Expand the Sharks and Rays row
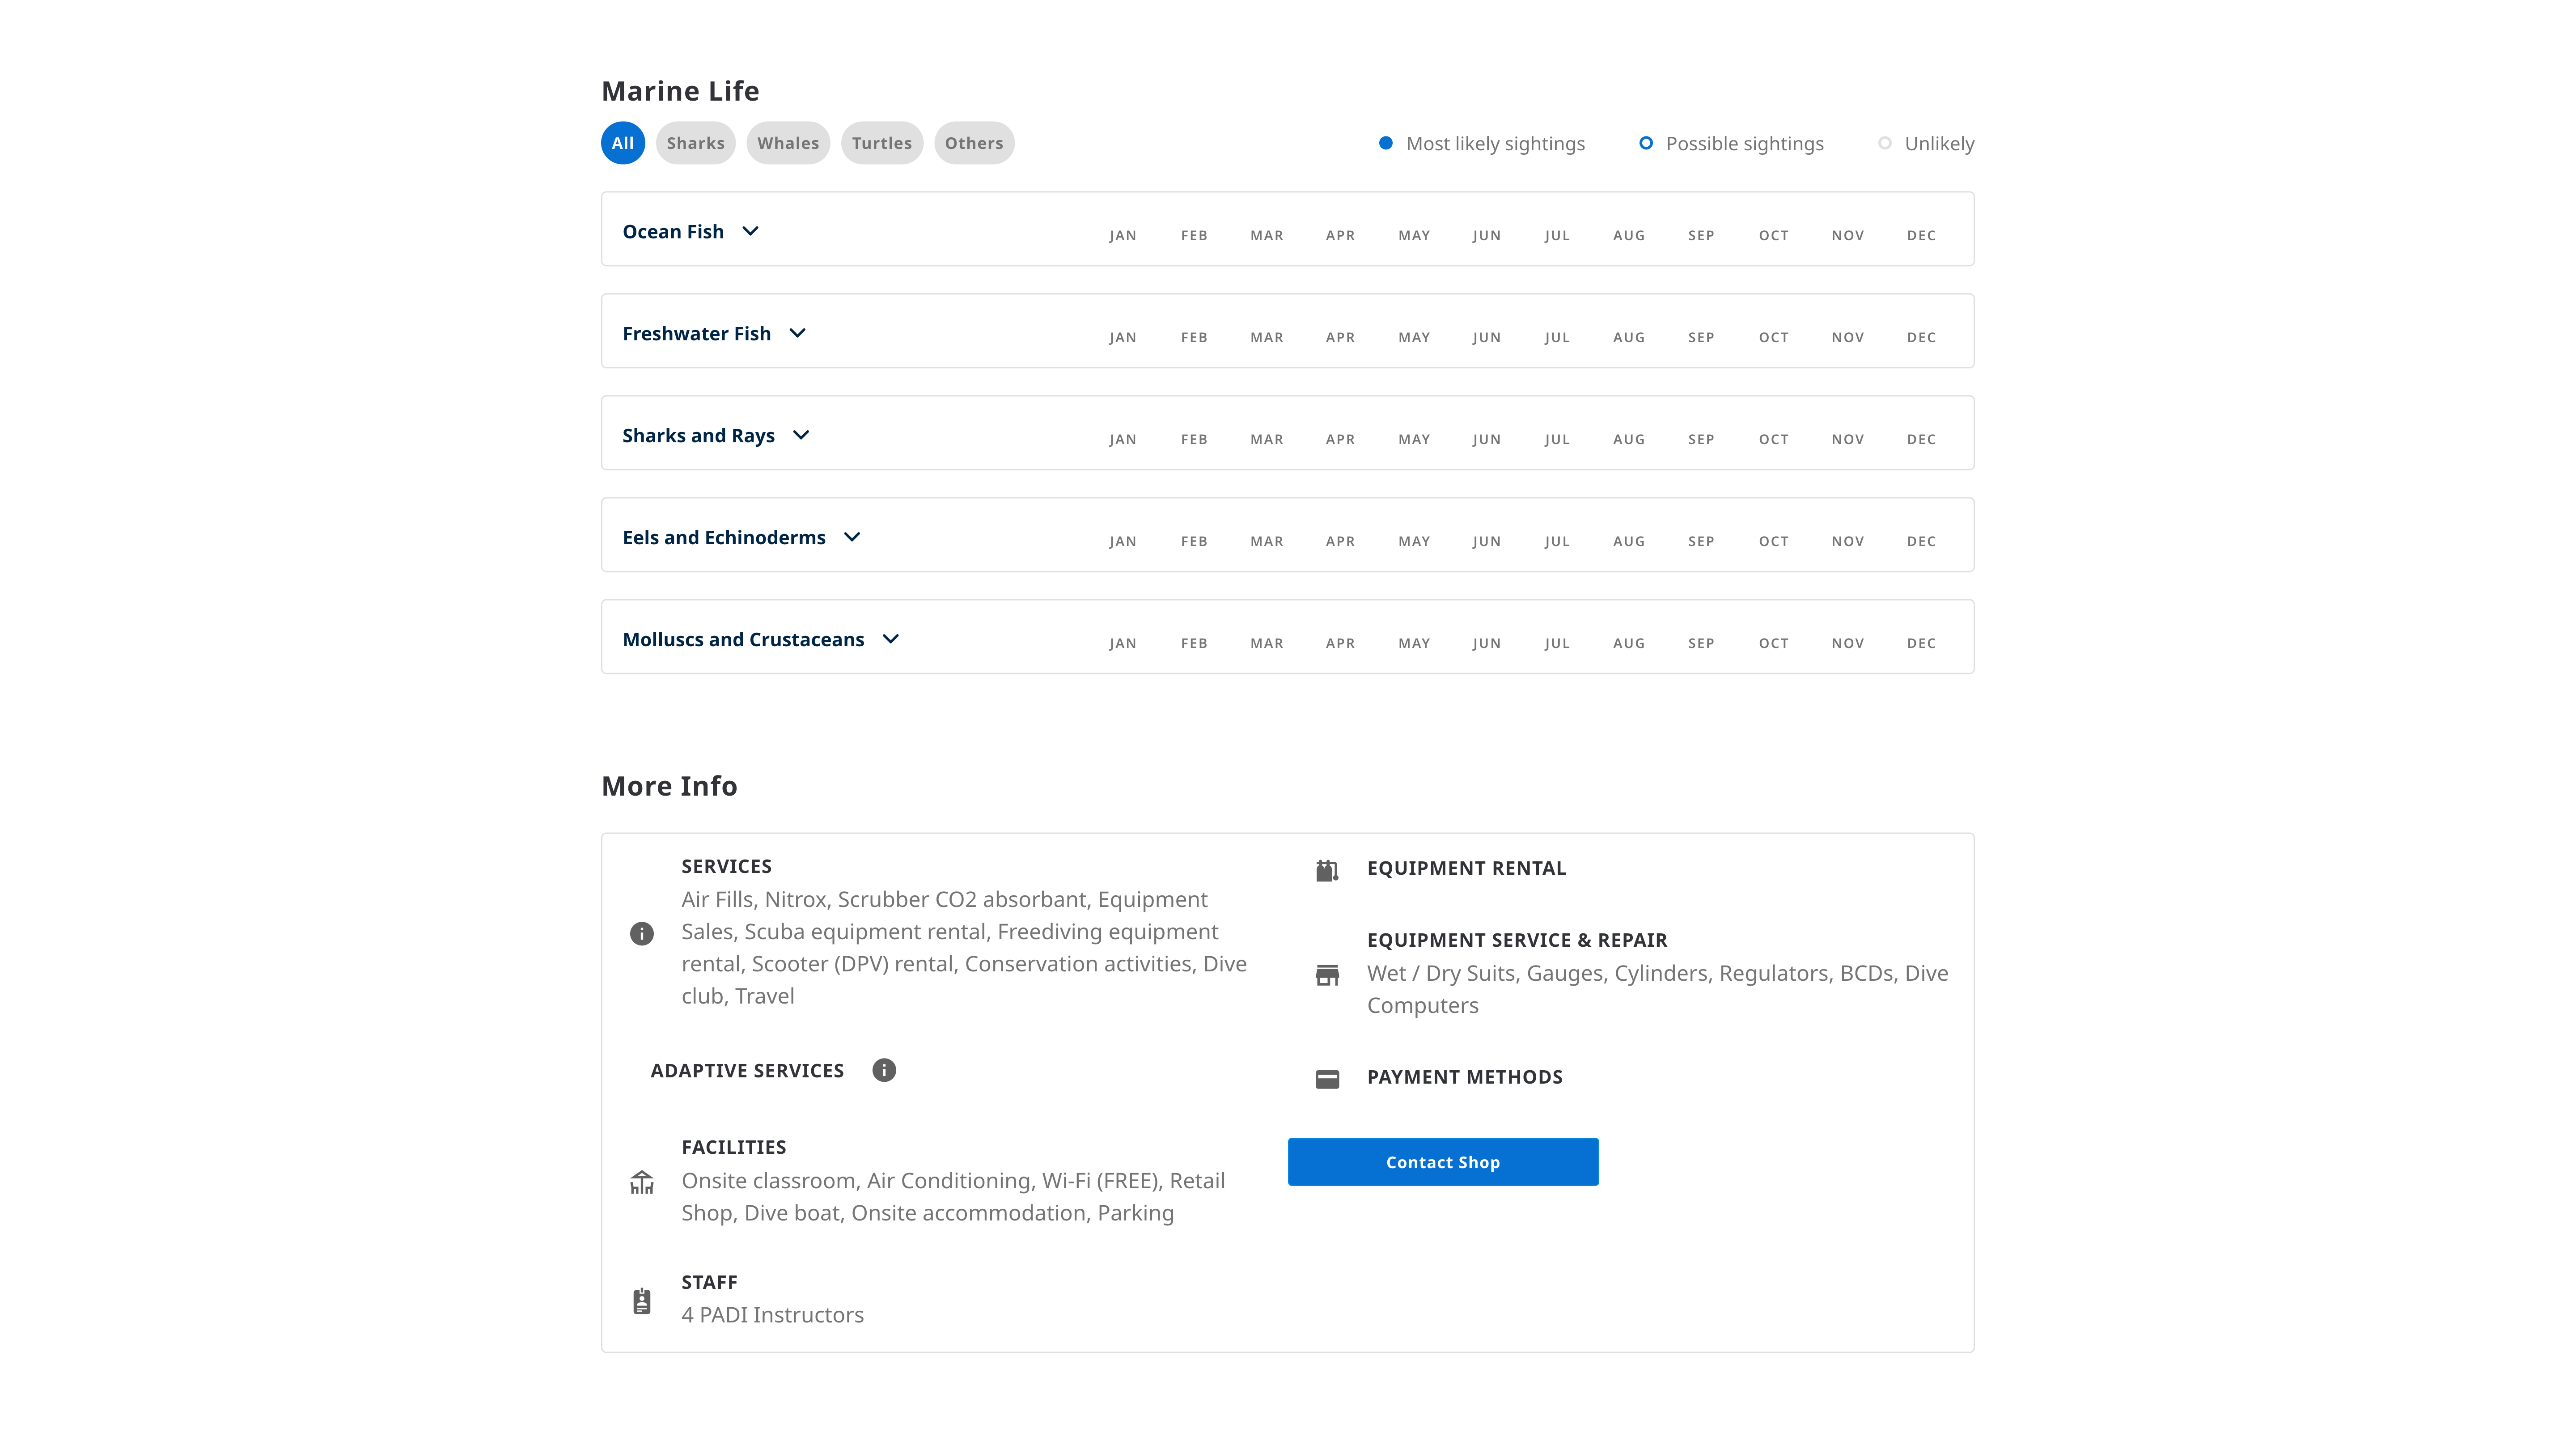The height and width of the screenshot is (1449, 2576). coord(801,435)
